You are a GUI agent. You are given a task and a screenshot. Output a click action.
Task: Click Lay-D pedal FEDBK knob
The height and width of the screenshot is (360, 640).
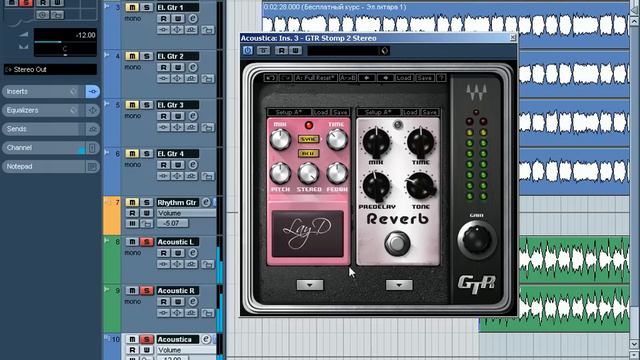pyautogui.click(x=337, y=173)
